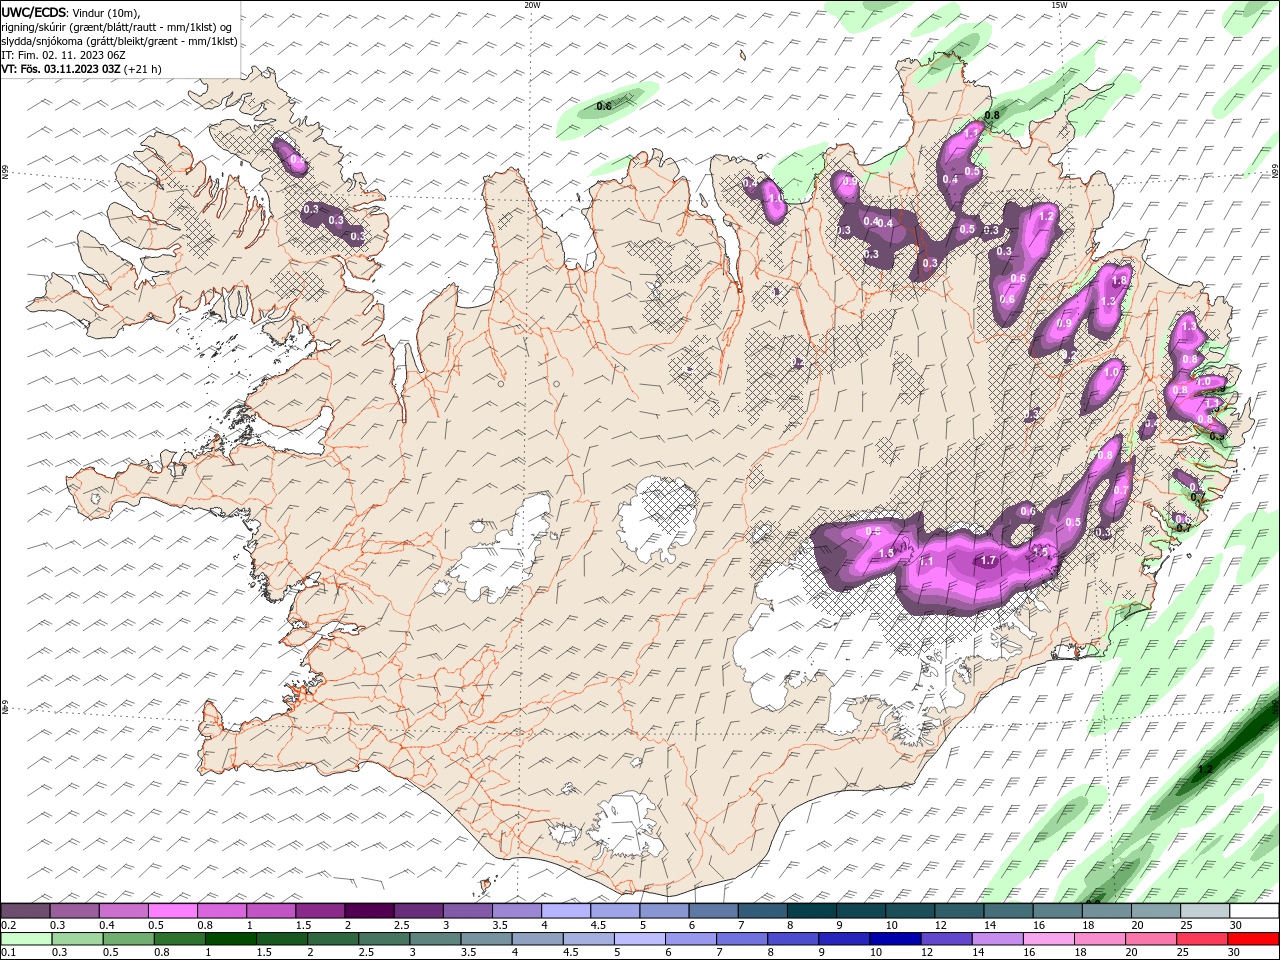Select the dark teal 8 snow scale swatch
The width and height of the screenshot is (1280, 960).
click(x=812, y=911)
